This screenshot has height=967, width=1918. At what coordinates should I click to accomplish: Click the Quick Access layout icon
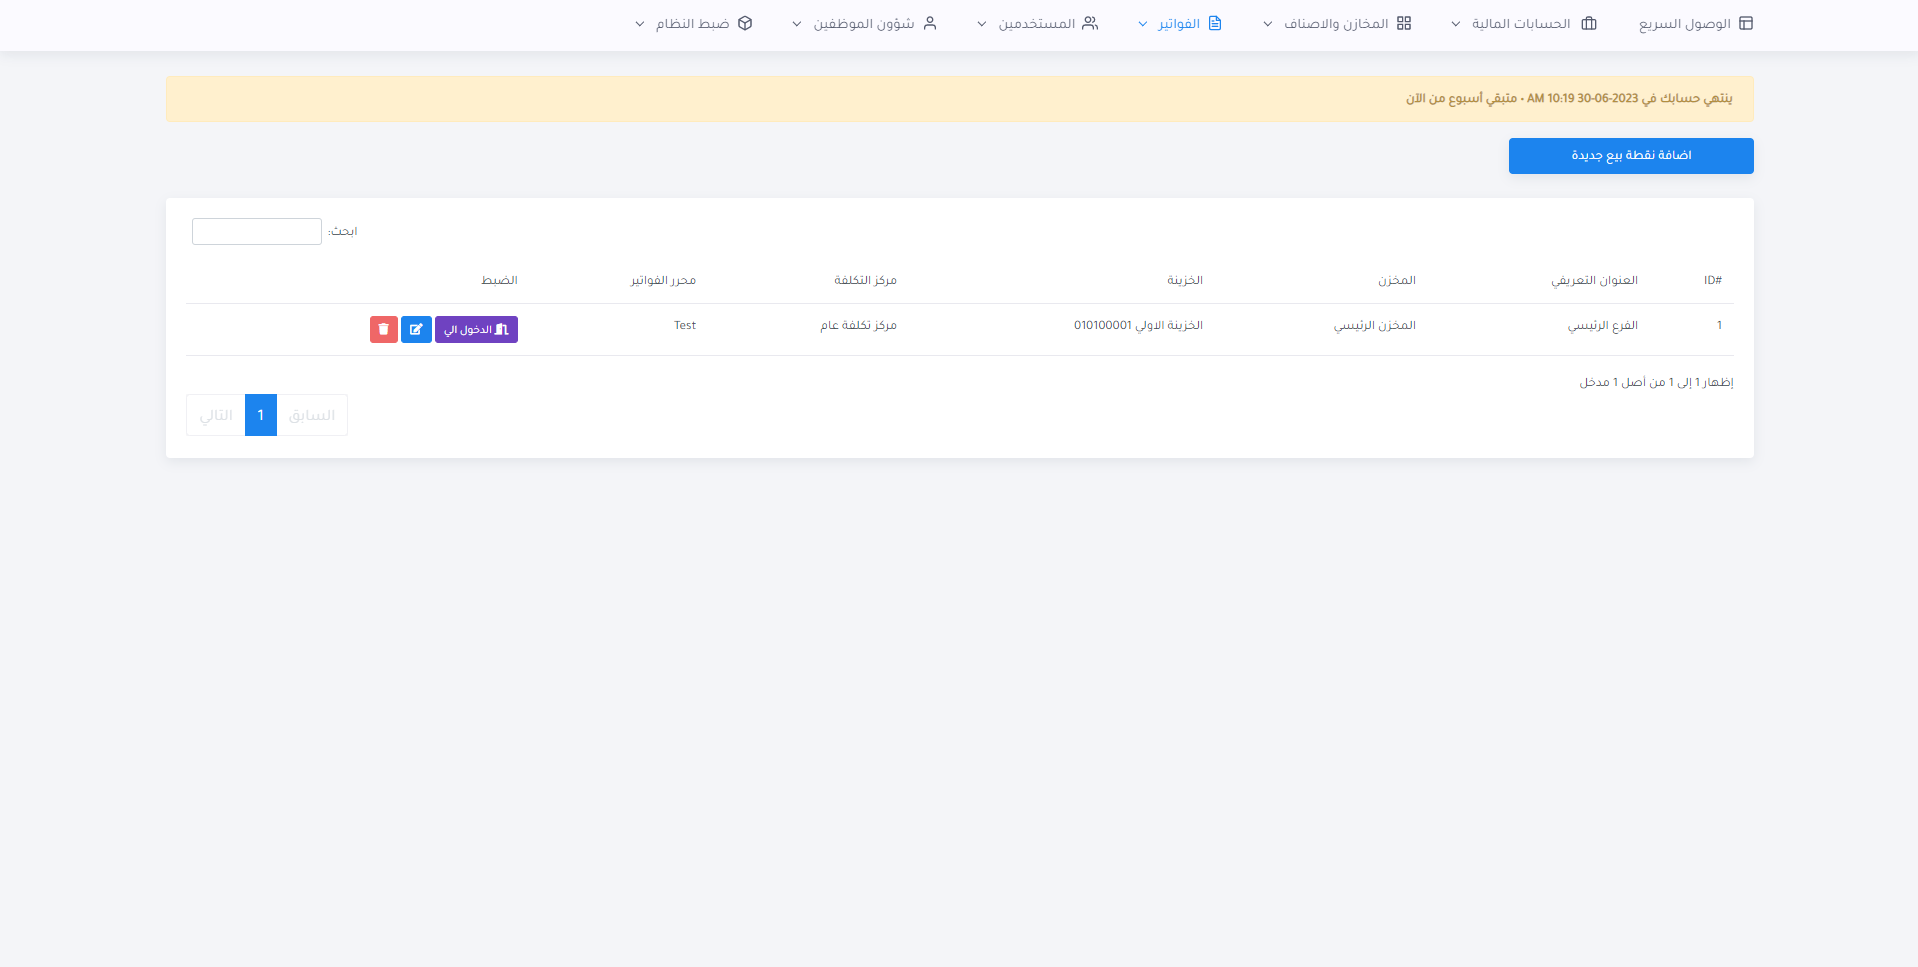[x=1746, y=23]
